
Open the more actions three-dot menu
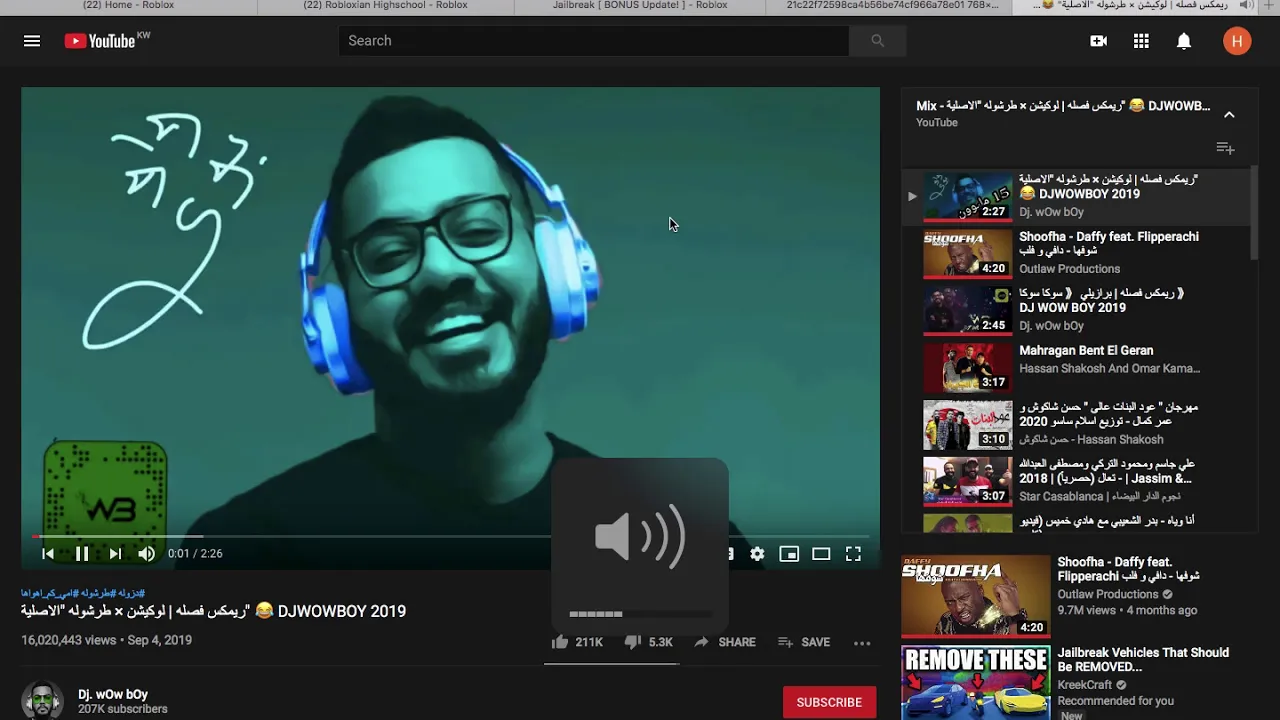(862, 642)
